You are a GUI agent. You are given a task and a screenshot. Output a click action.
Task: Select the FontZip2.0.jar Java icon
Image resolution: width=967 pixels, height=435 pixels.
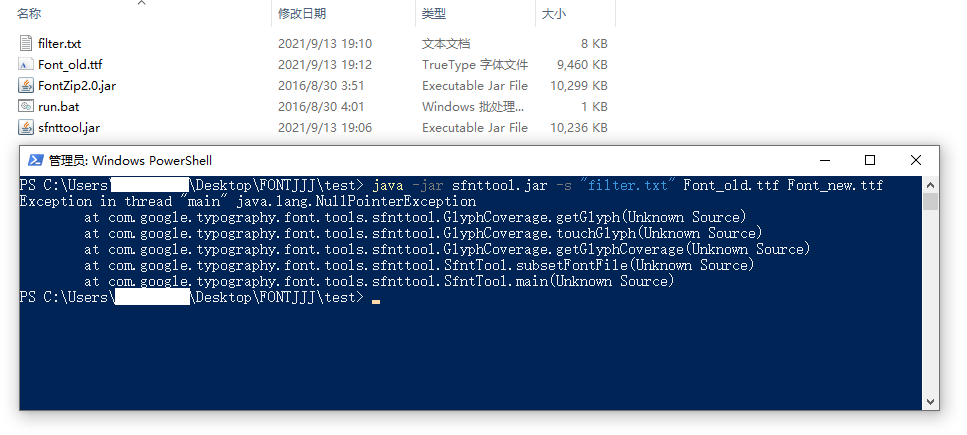[25, 85]
